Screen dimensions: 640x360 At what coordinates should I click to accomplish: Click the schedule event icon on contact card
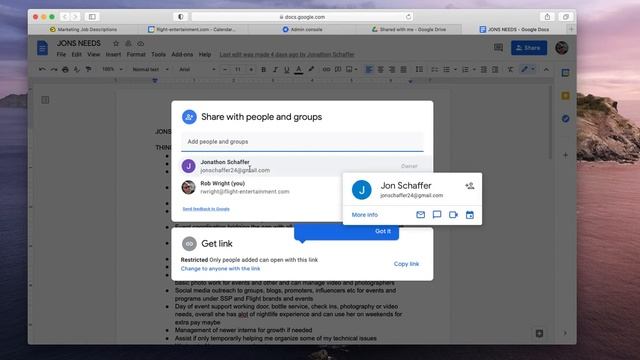(470, 215)
